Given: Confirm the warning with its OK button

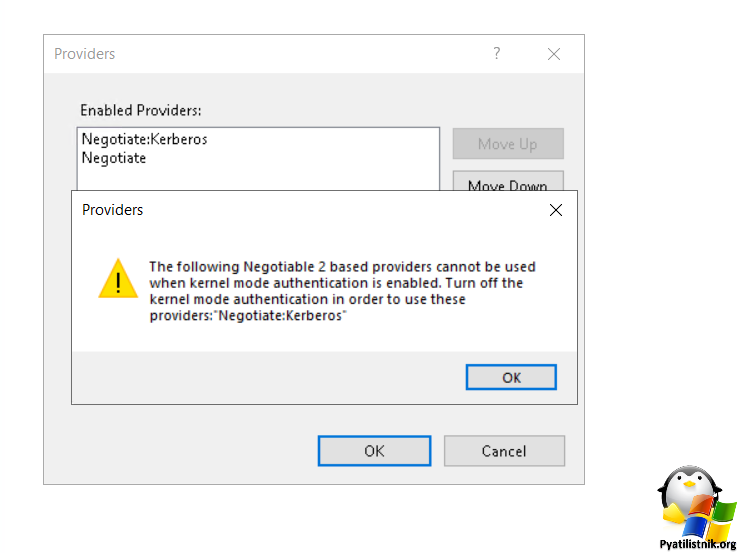Looking at the screenshot, I should [x=511, y=377].
